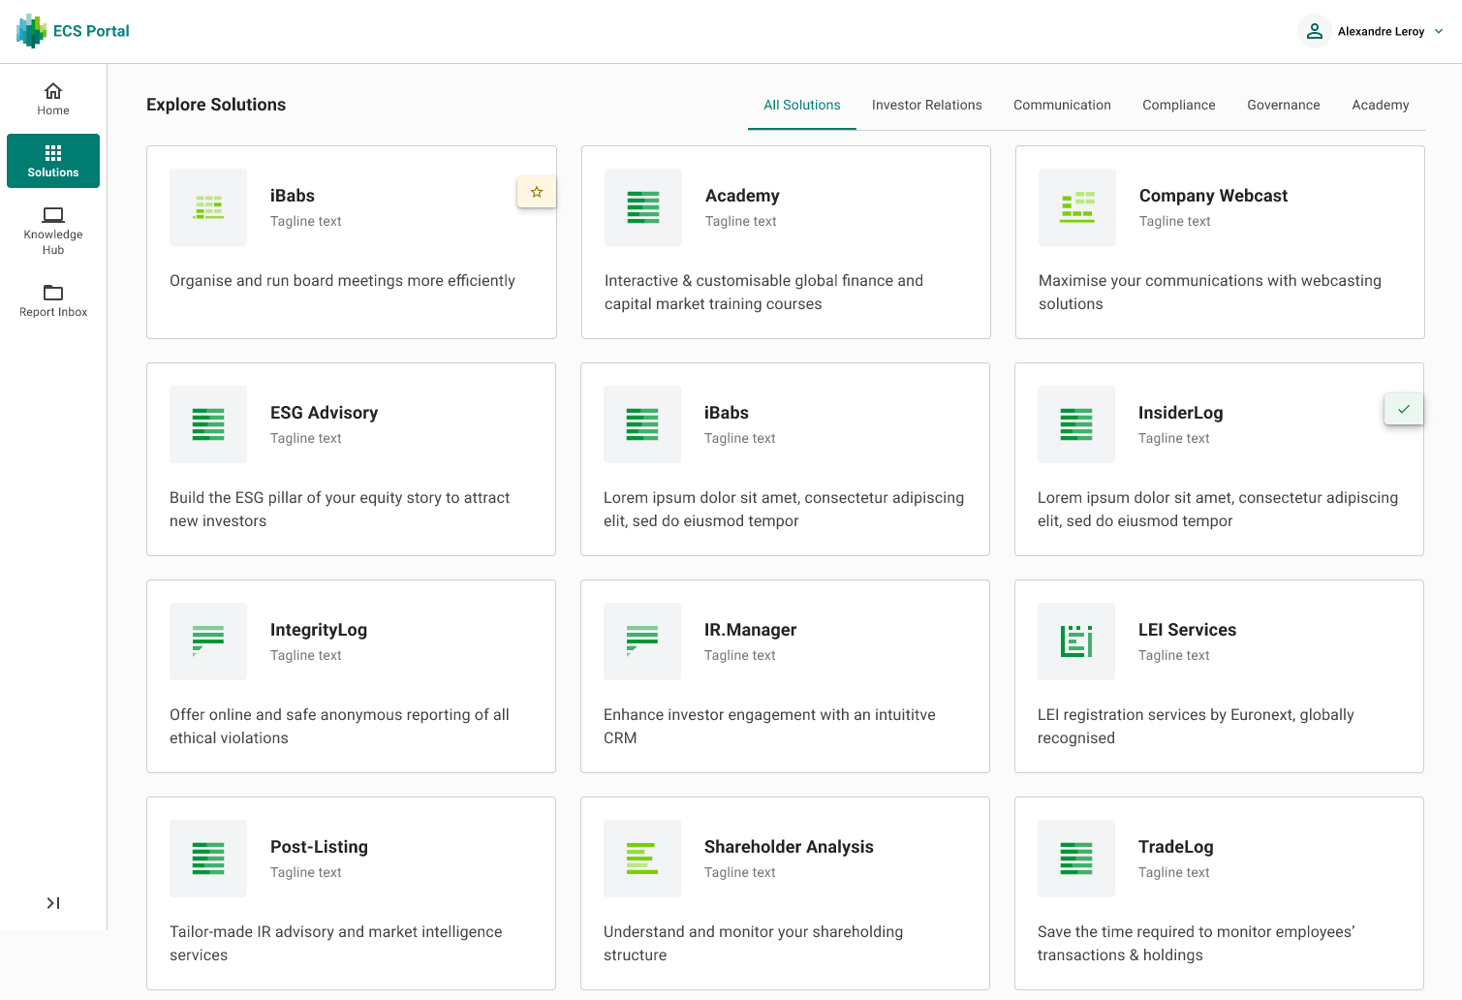Open the Post-Listing solution card
The height and width of the screenshot is (1000, 1462).
pyautogui.click(x=351, y=893)
